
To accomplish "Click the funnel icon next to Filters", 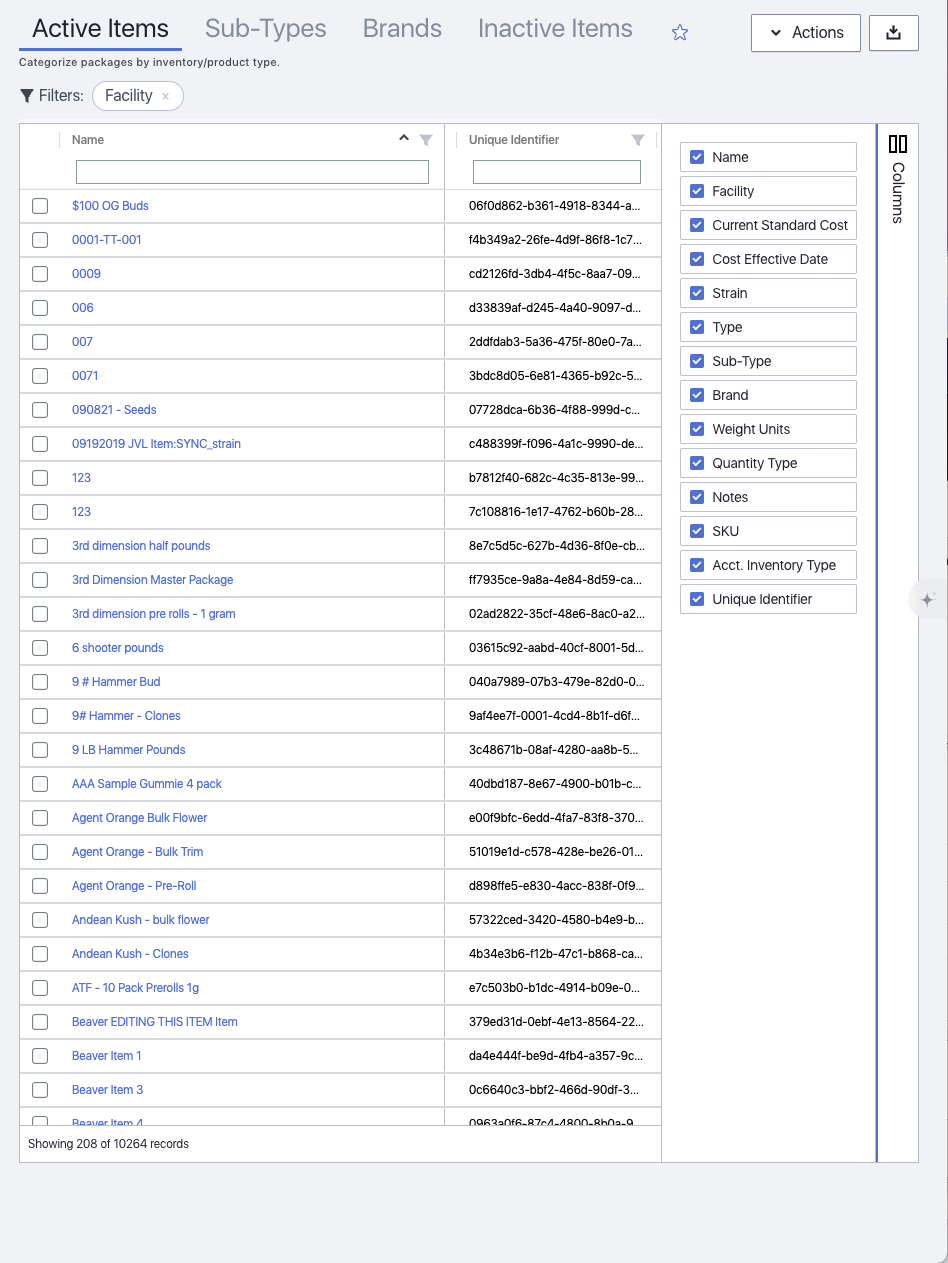I will (x=27, y=96).
